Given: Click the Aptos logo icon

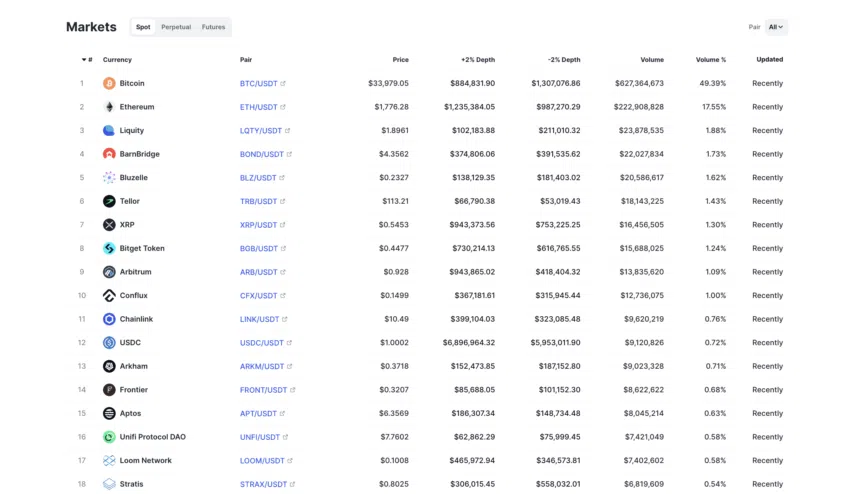Looking at the screenshot, I should point(109,413).
